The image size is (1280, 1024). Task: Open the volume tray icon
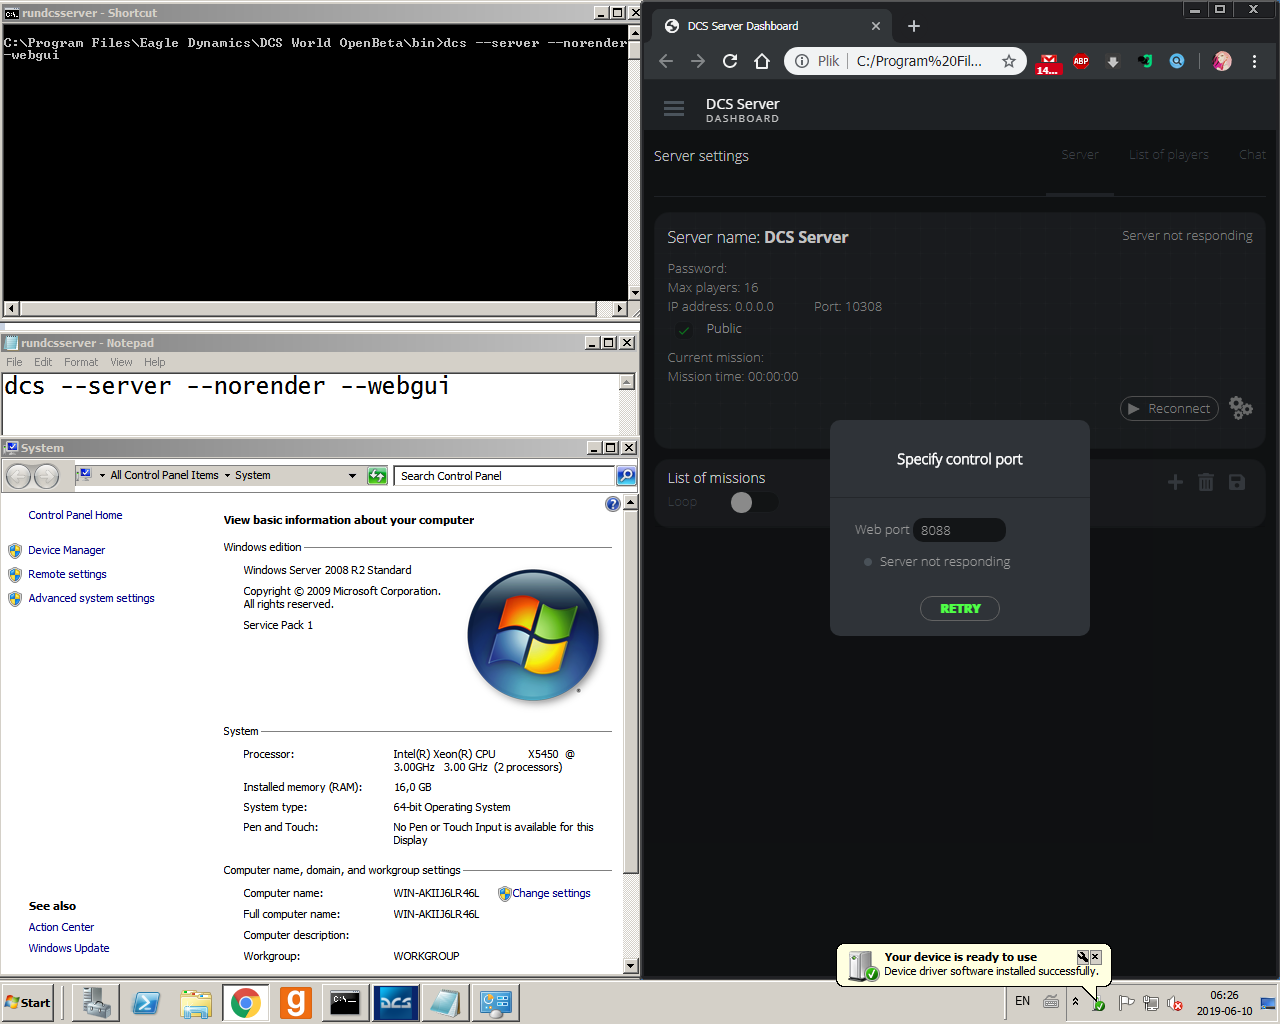(x=1175, y=1003)
